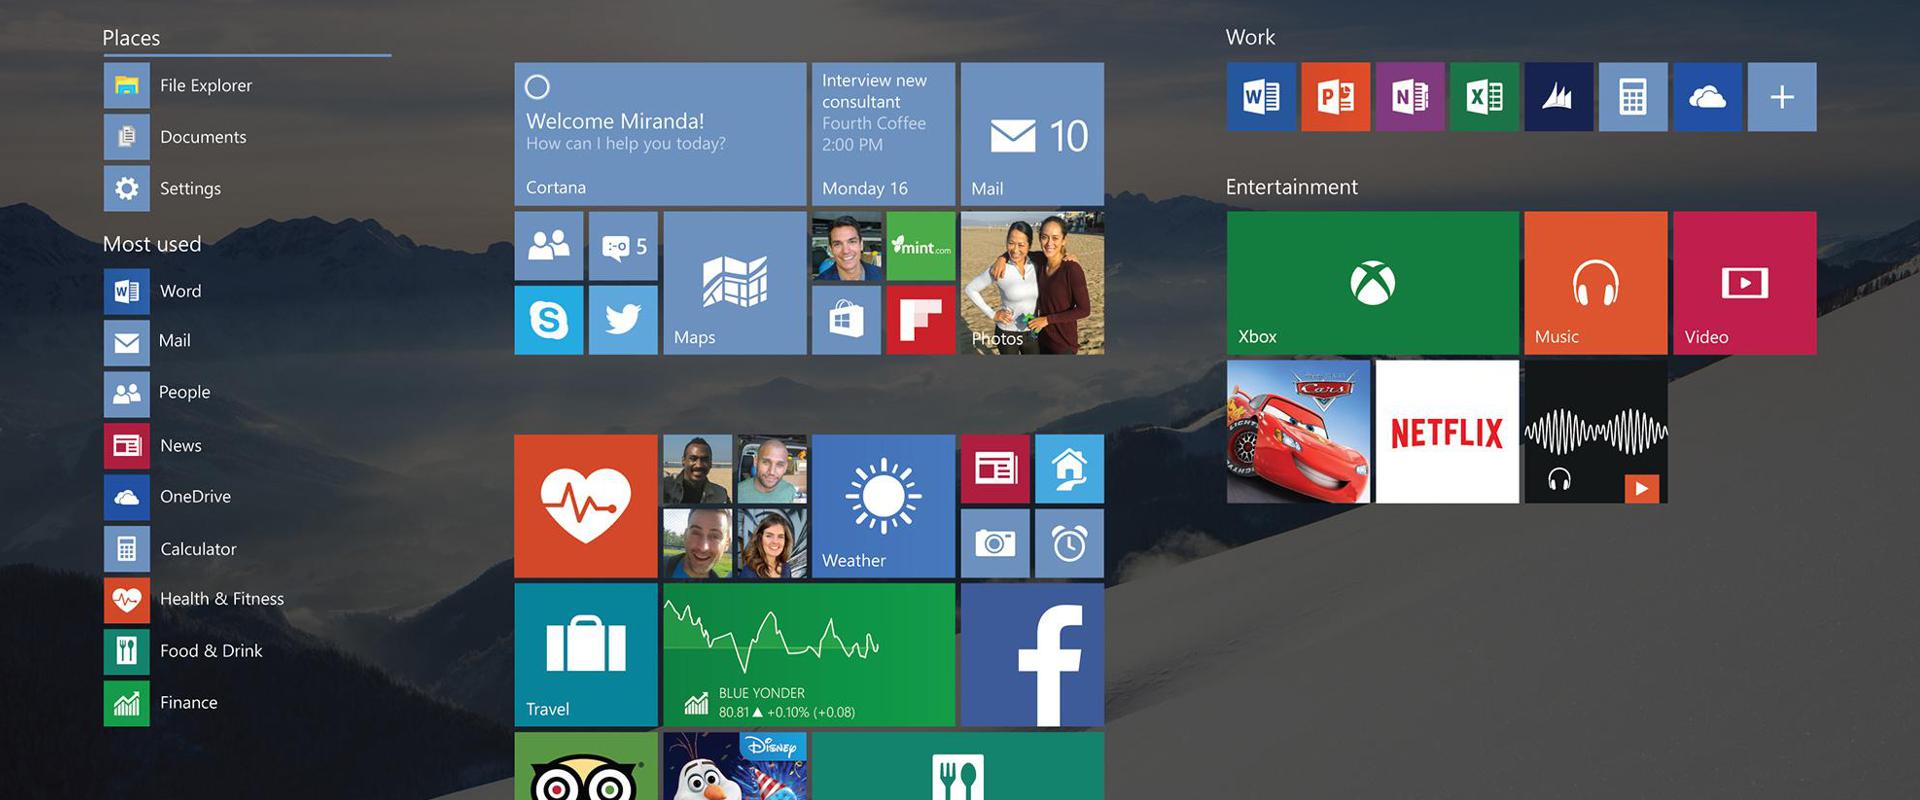This screenshot has width=1920, height=800.
Task: Open OneDrive in Most used list
Action: (x=167, y=497)
